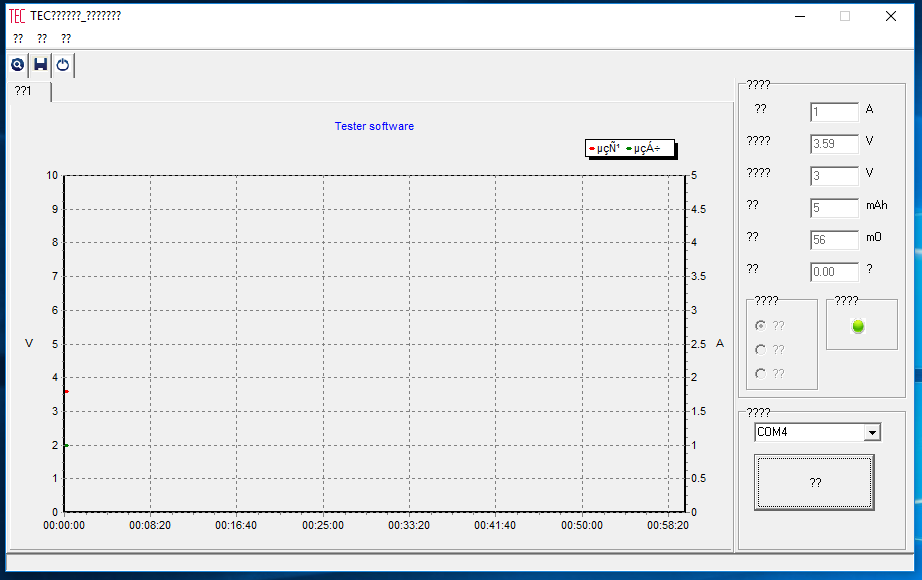Select the third radio button option

pyautogui.click(x=761, y=374)
